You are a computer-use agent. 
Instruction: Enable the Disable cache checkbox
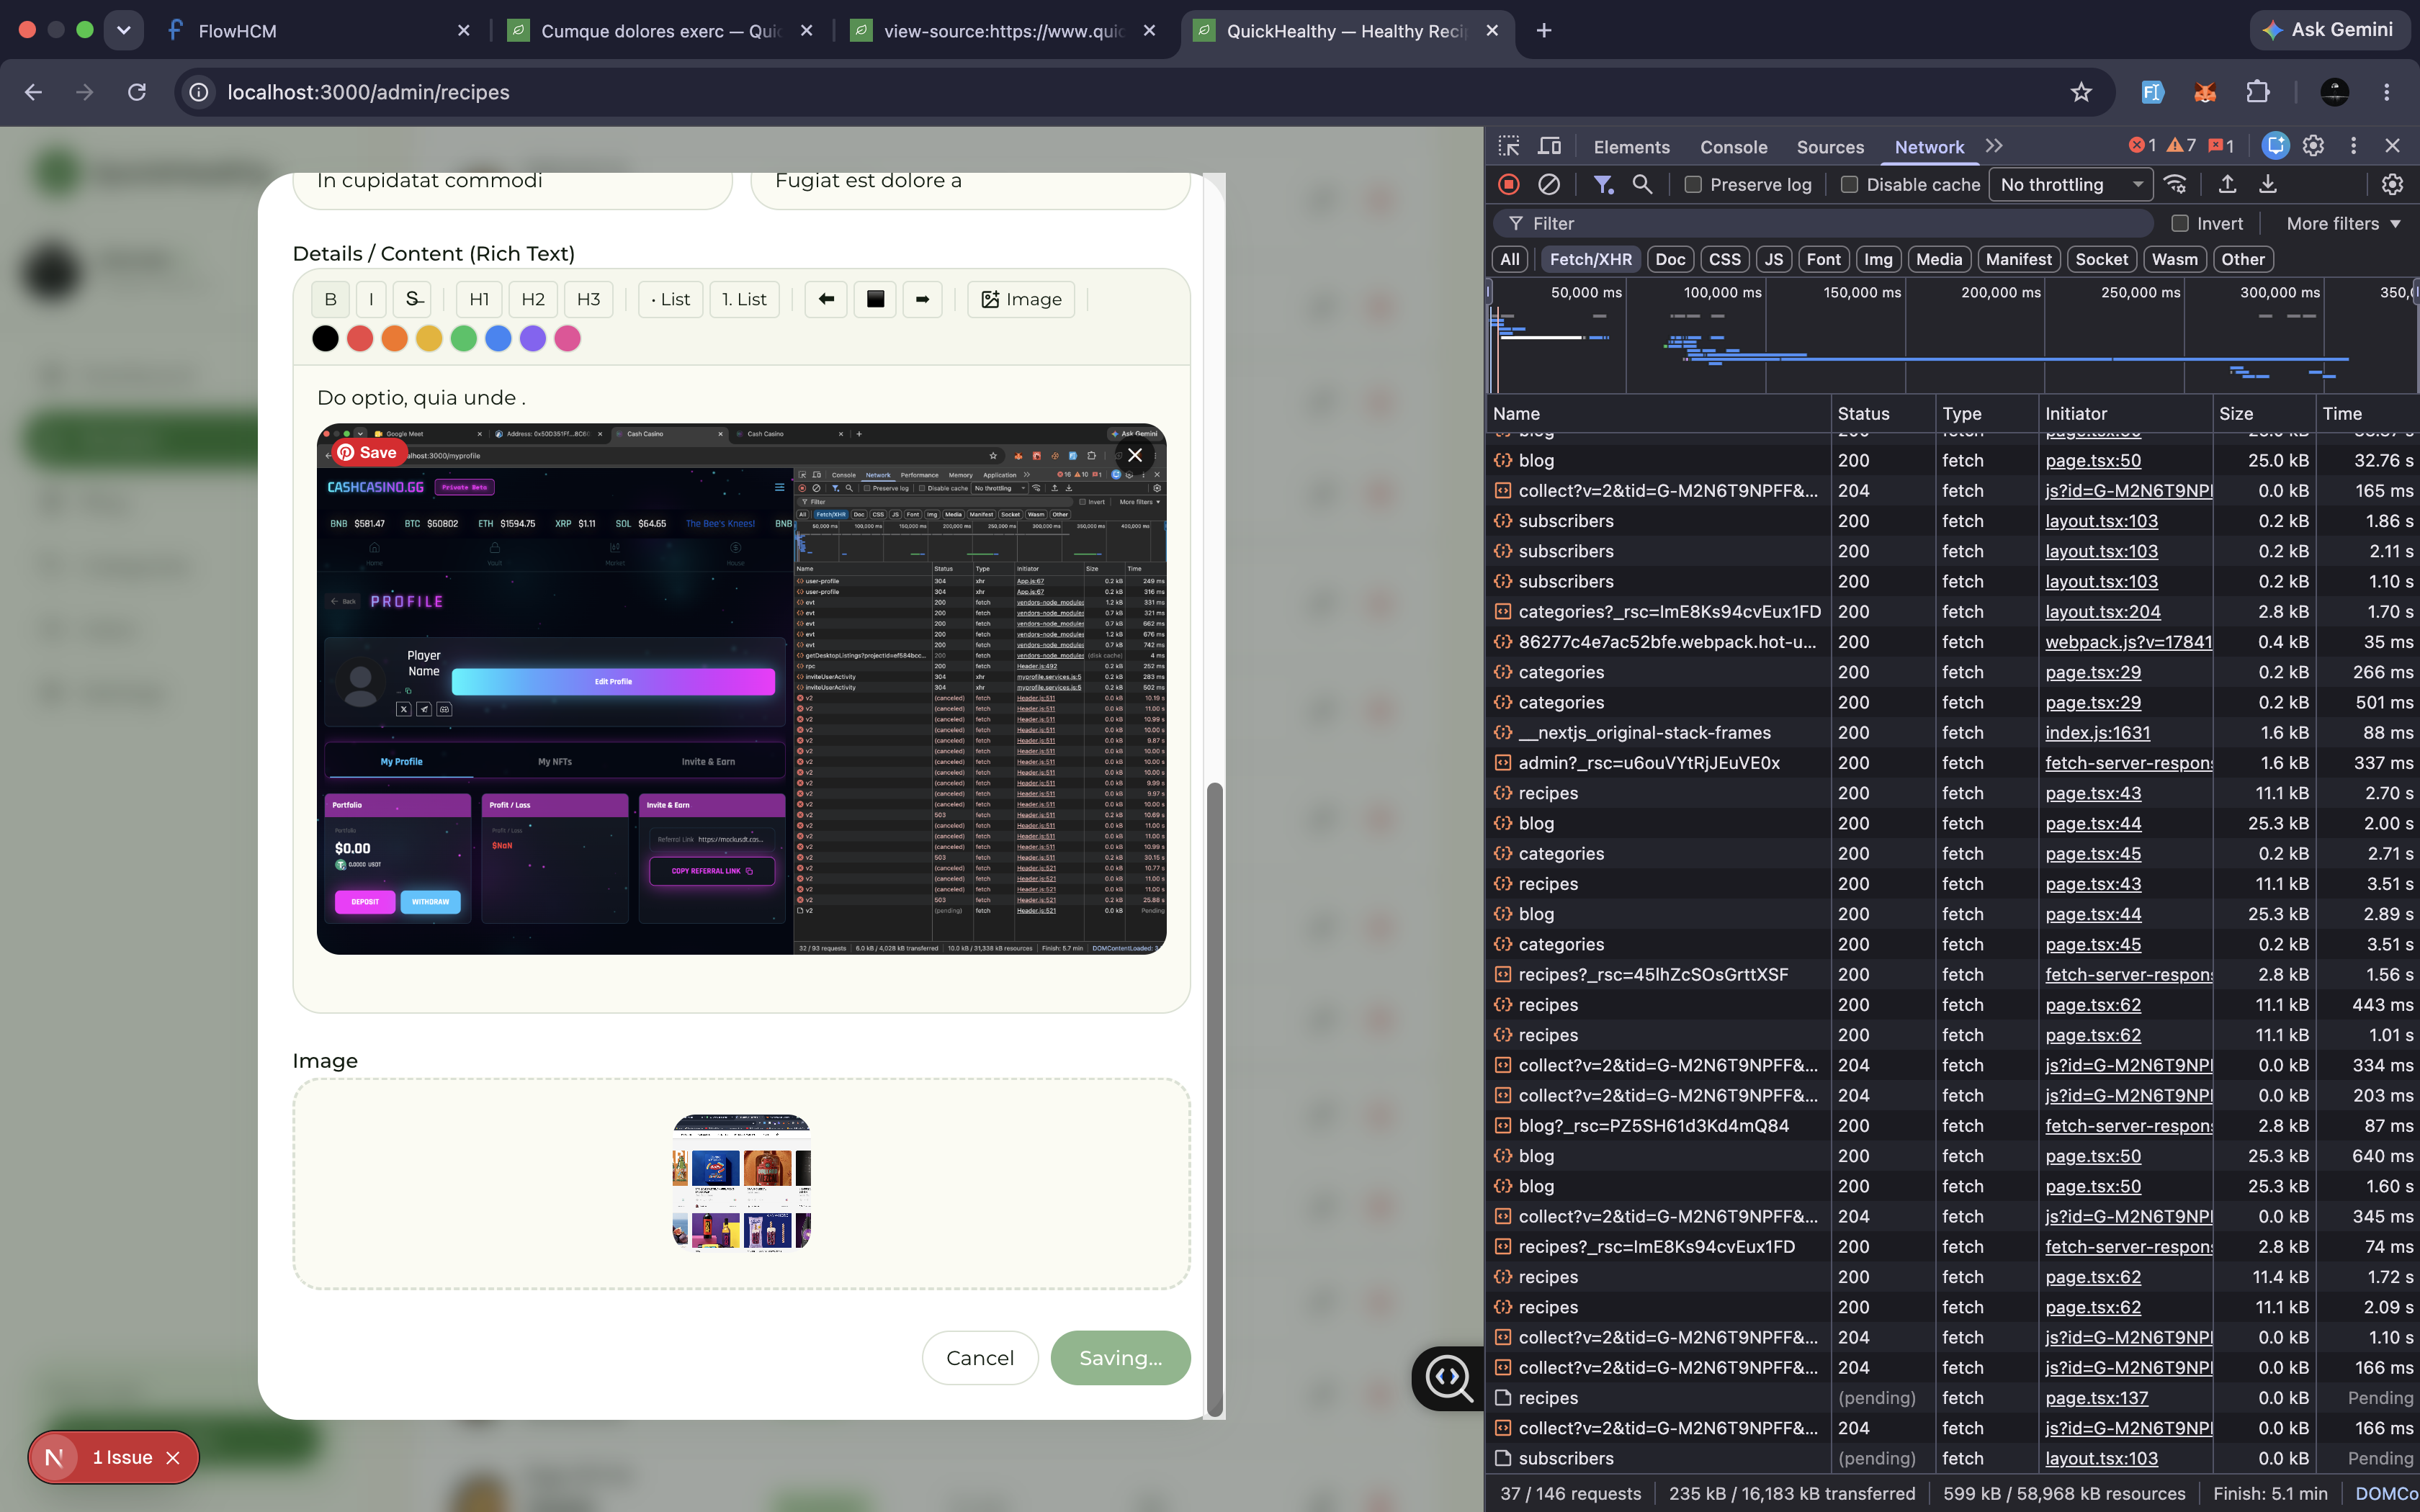1849,185
